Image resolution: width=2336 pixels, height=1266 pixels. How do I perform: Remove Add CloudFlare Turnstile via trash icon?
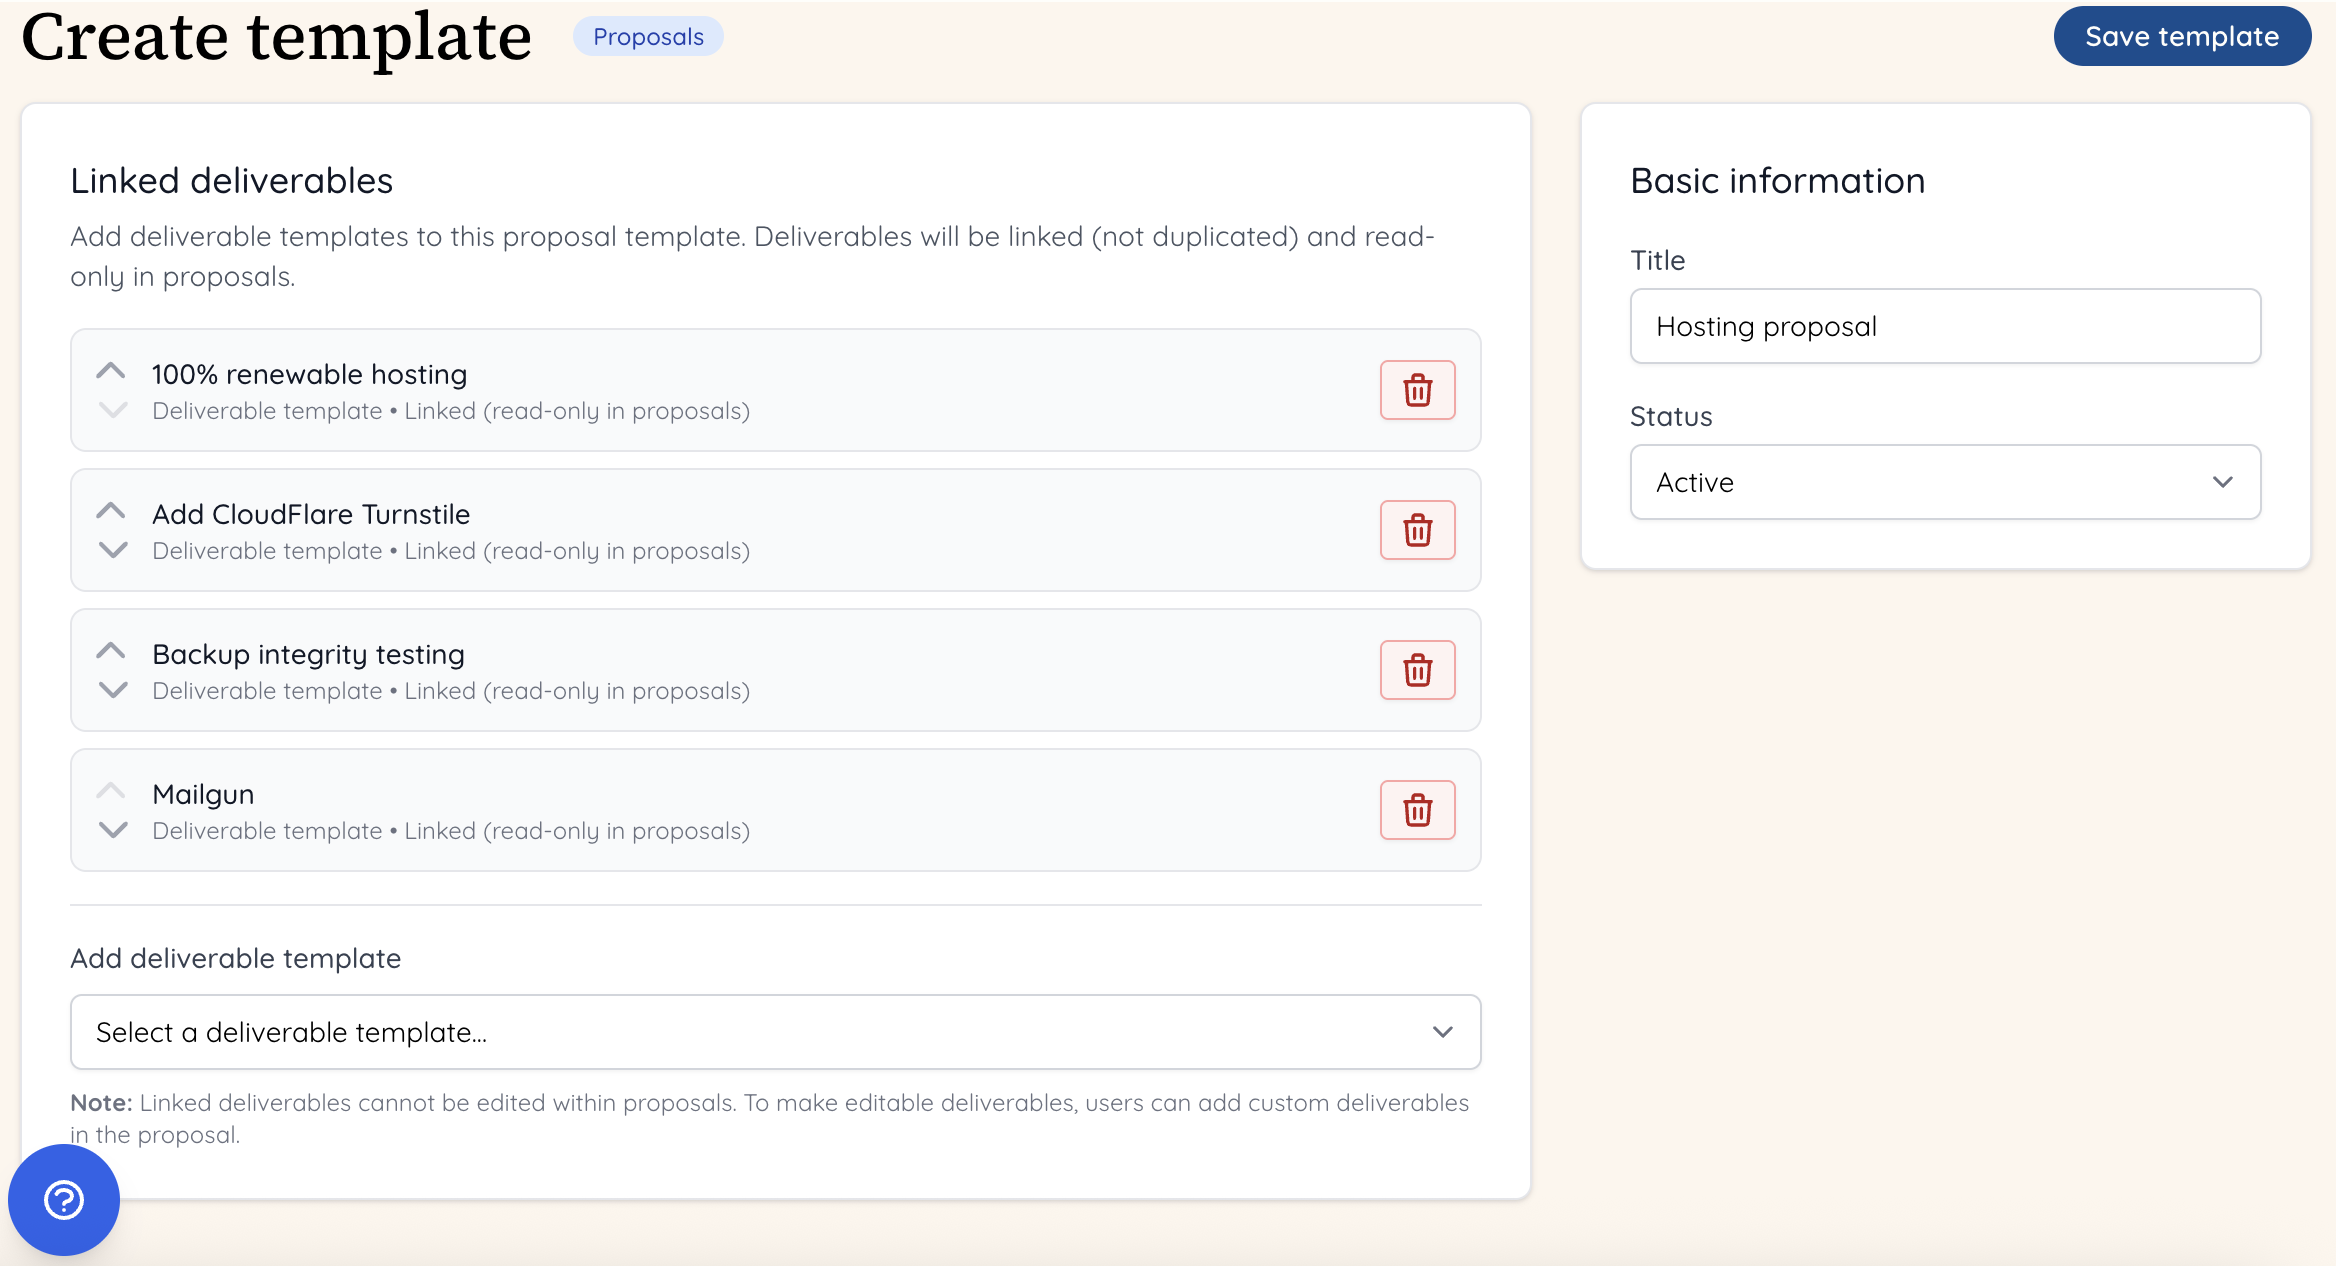pyautogui.click(x=1417, y=530)
